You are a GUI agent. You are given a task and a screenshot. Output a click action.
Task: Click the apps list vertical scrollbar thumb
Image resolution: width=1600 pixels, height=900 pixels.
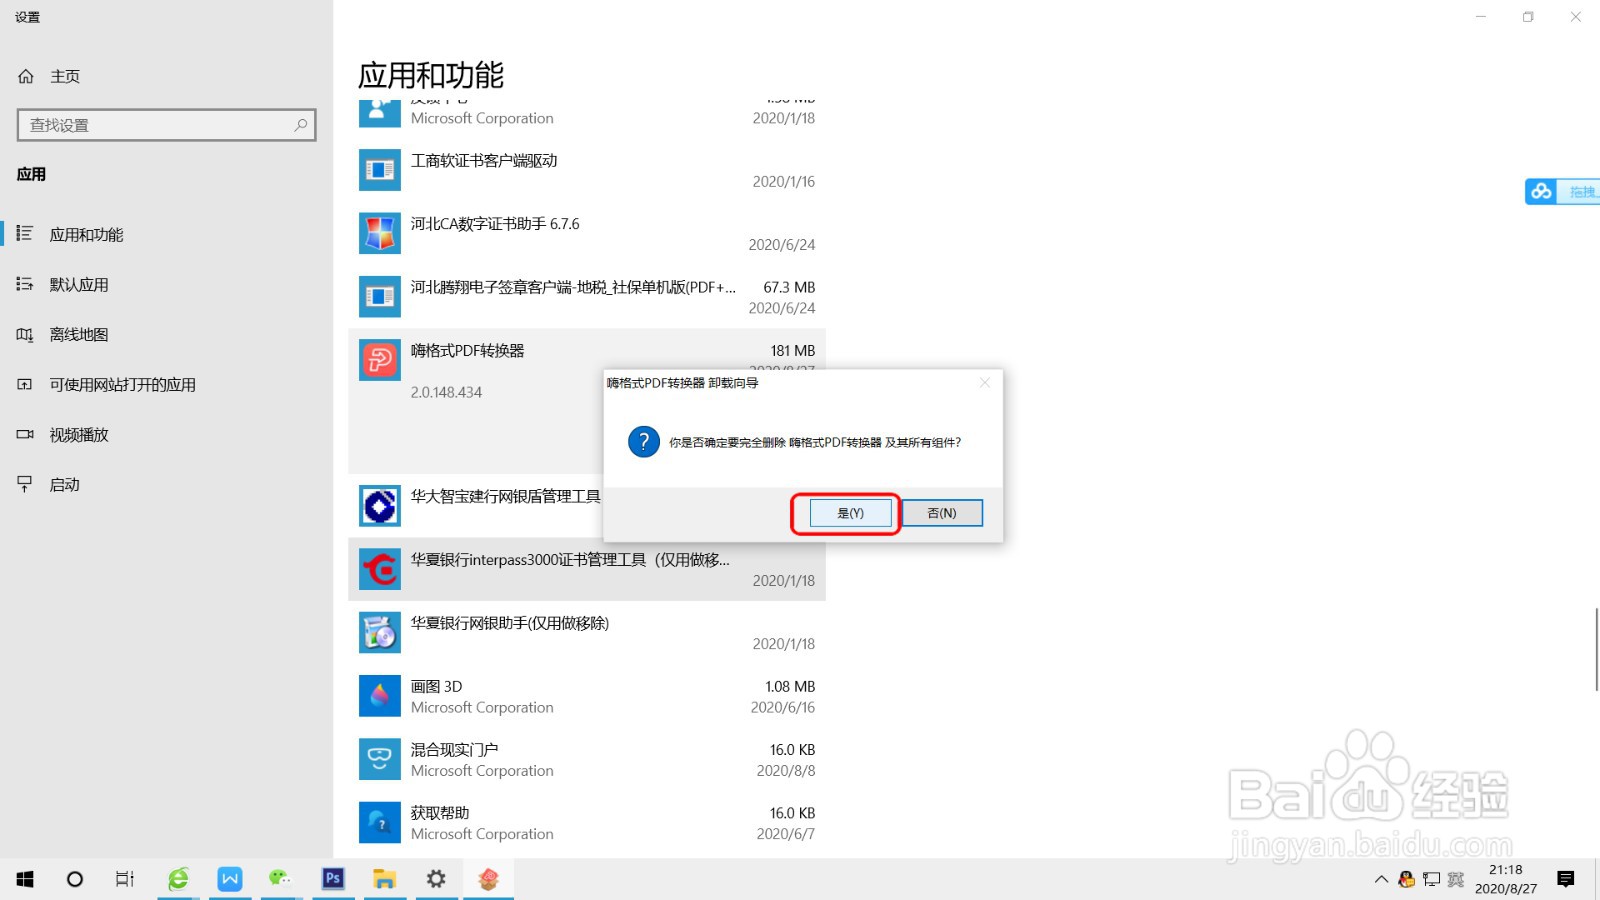tap(1596, 648)
